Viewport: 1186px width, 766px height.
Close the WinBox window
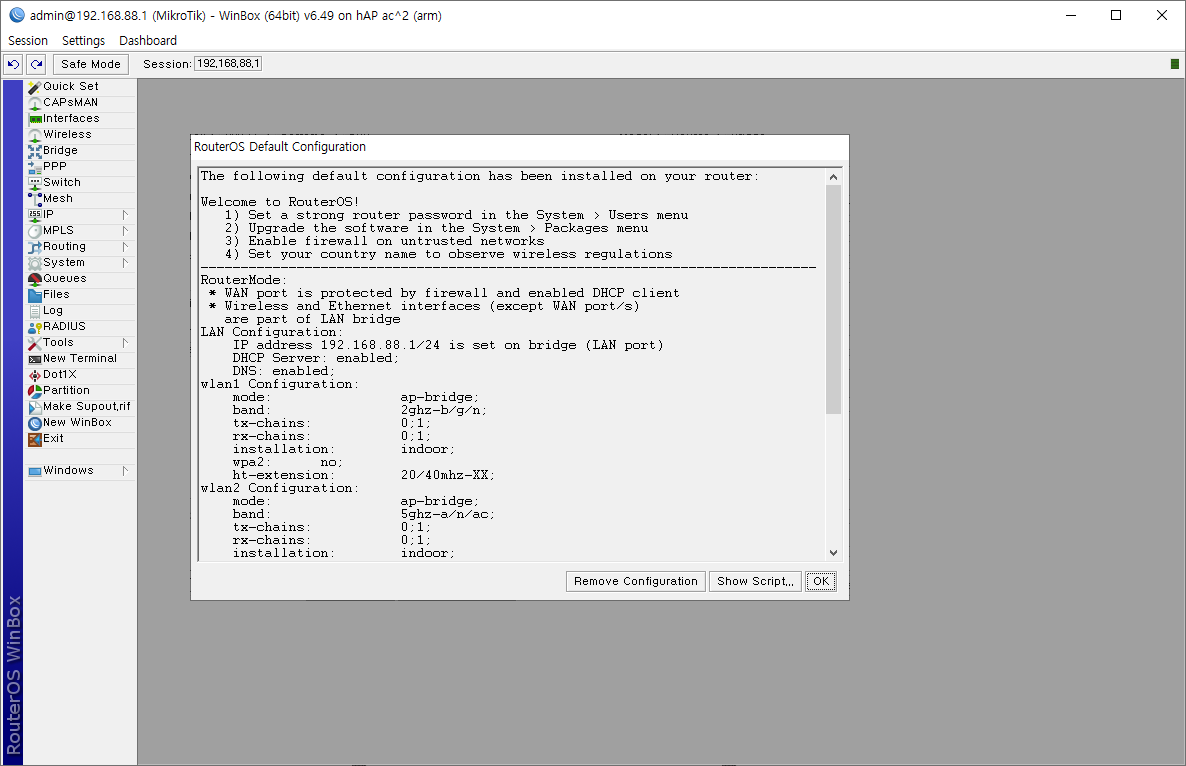[1162, 15]
